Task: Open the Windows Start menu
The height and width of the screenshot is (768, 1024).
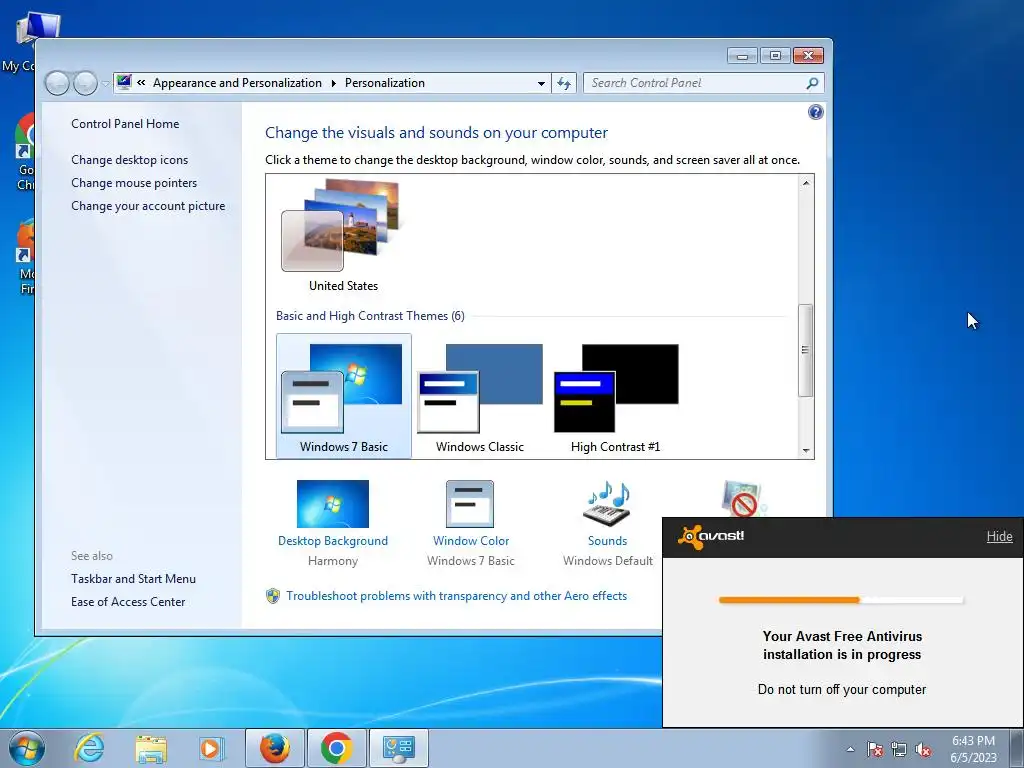Action: pyautogui.click(x=27, y=748)
